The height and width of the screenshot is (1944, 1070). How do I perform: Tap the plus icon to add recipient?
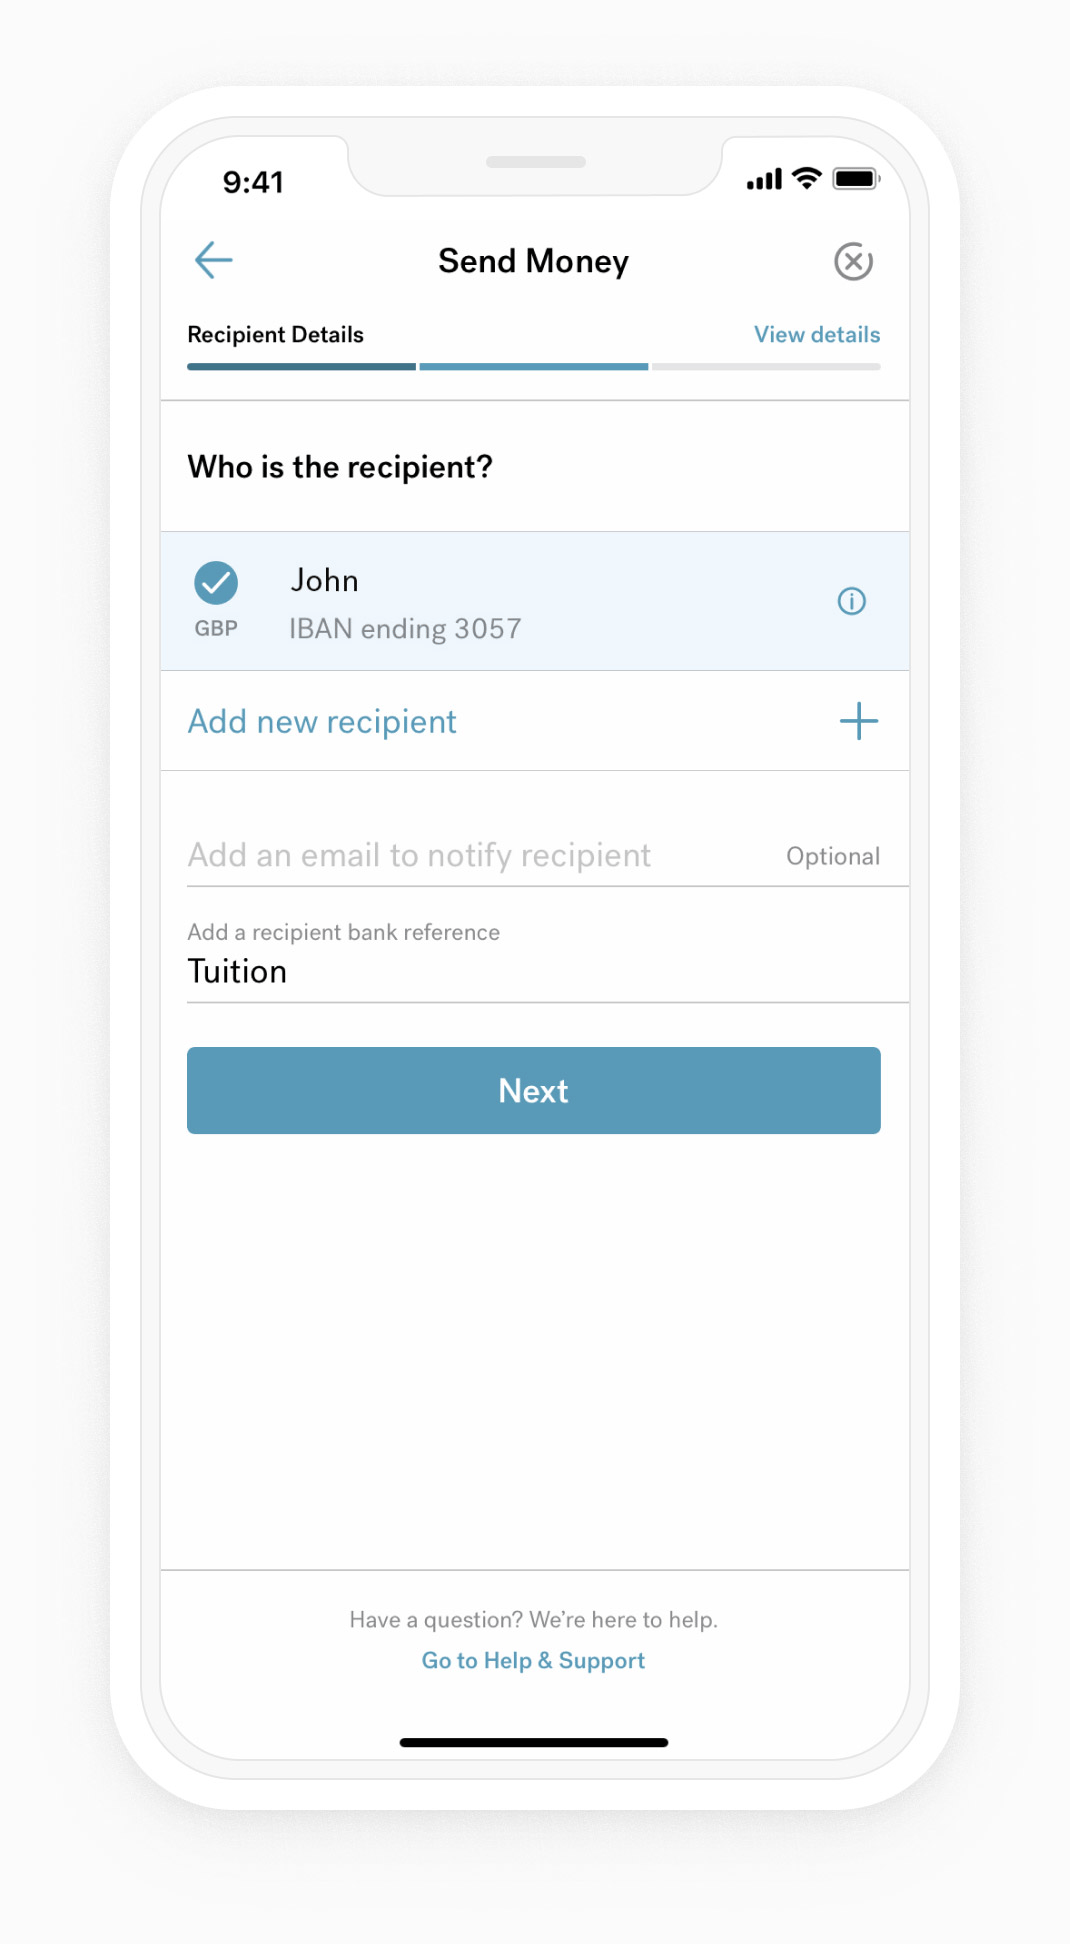tap(858, 720)
